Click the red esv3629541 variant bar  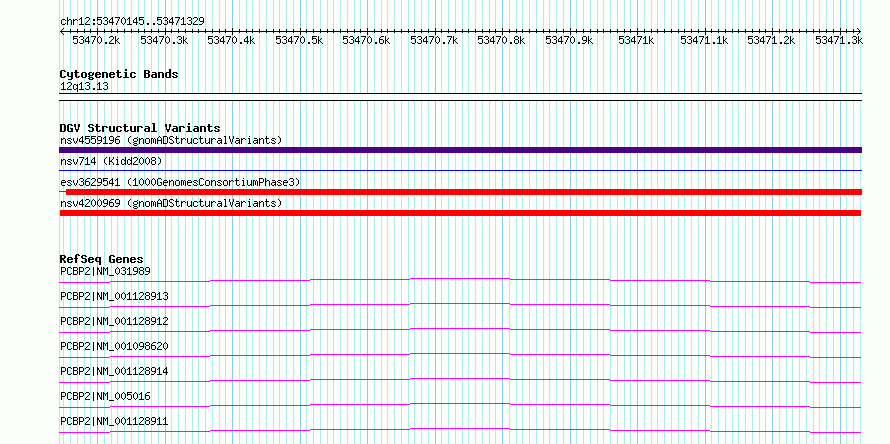point(460,192)
